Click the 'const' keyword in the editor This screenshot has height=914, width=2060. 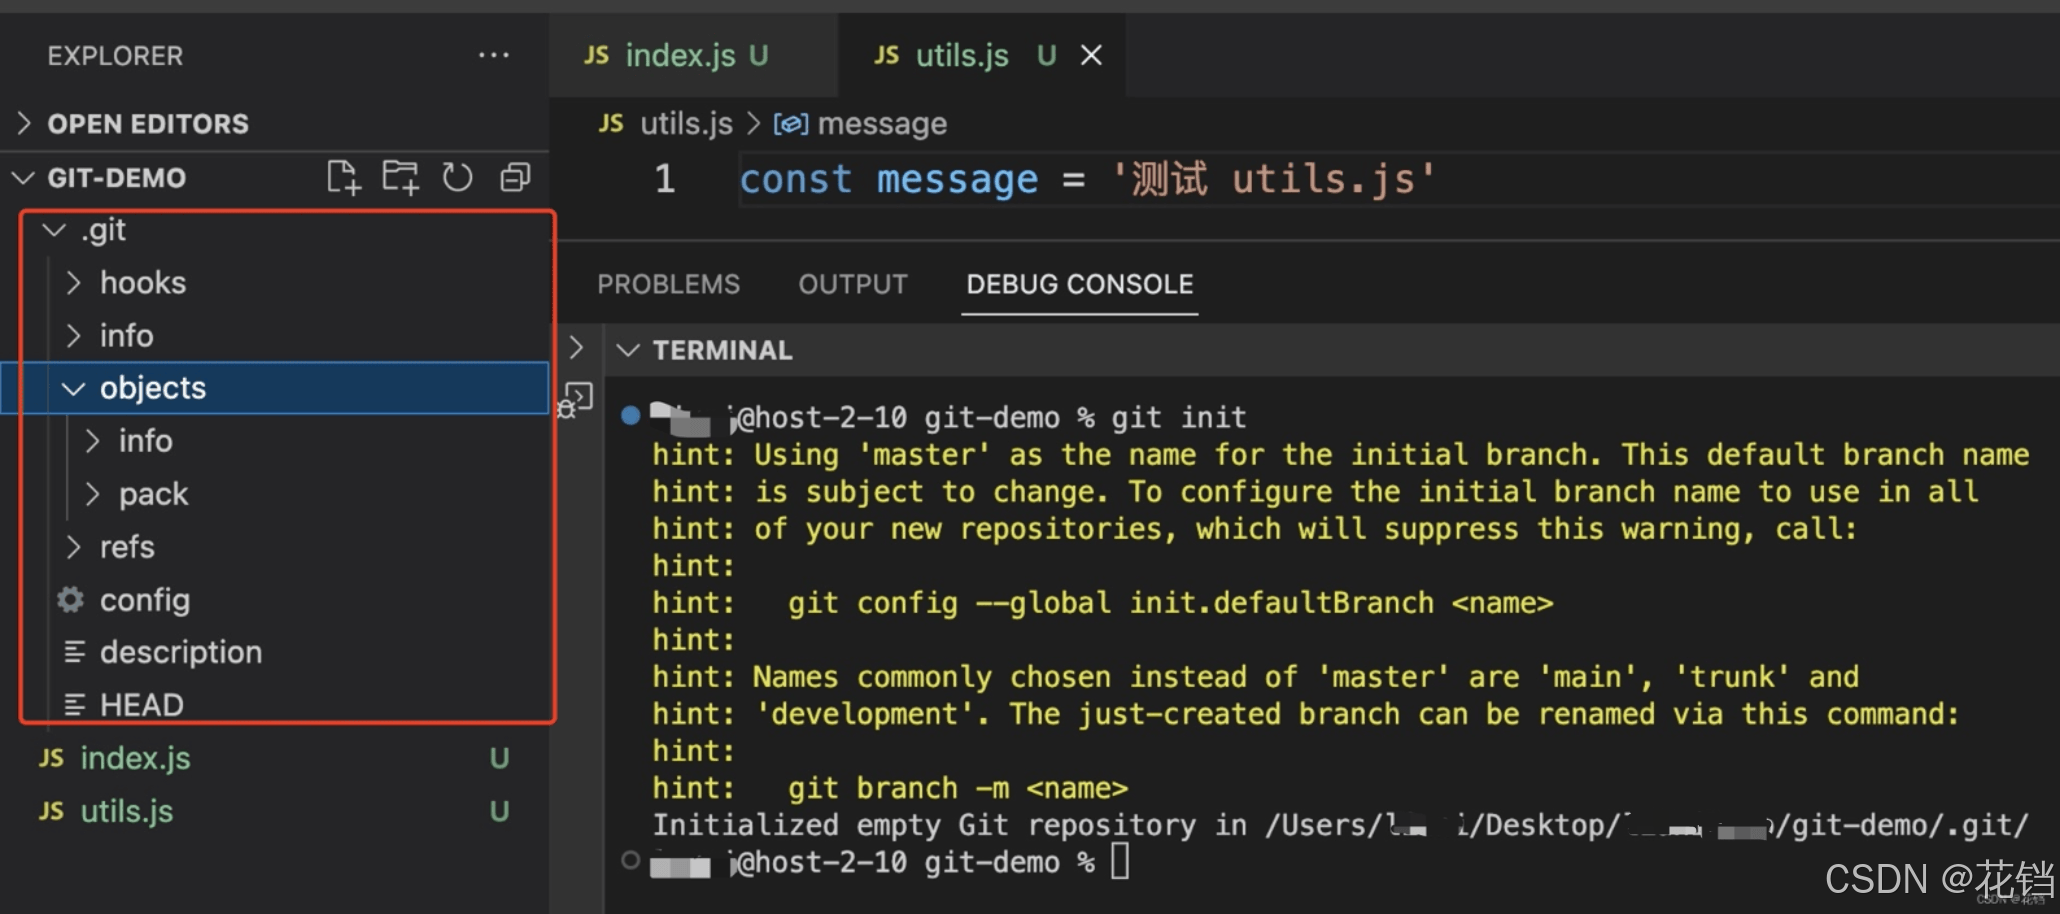[796, 180]
